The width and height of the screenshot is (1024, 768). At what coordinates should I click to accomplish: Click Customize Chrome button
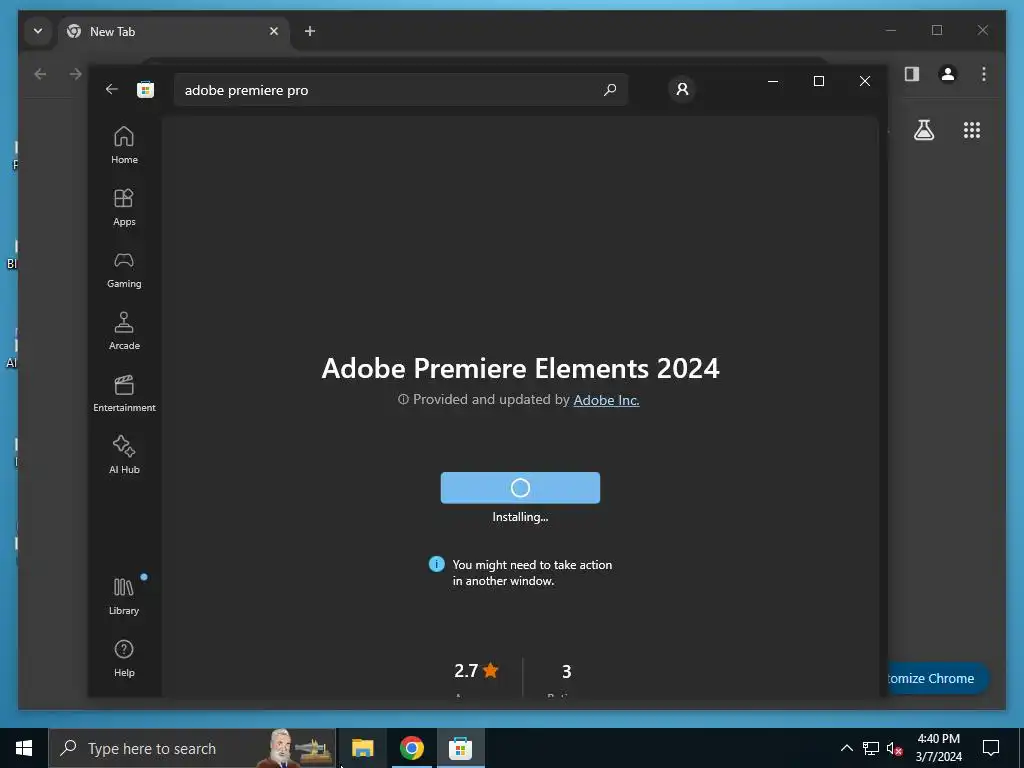(x=936, y=679)
